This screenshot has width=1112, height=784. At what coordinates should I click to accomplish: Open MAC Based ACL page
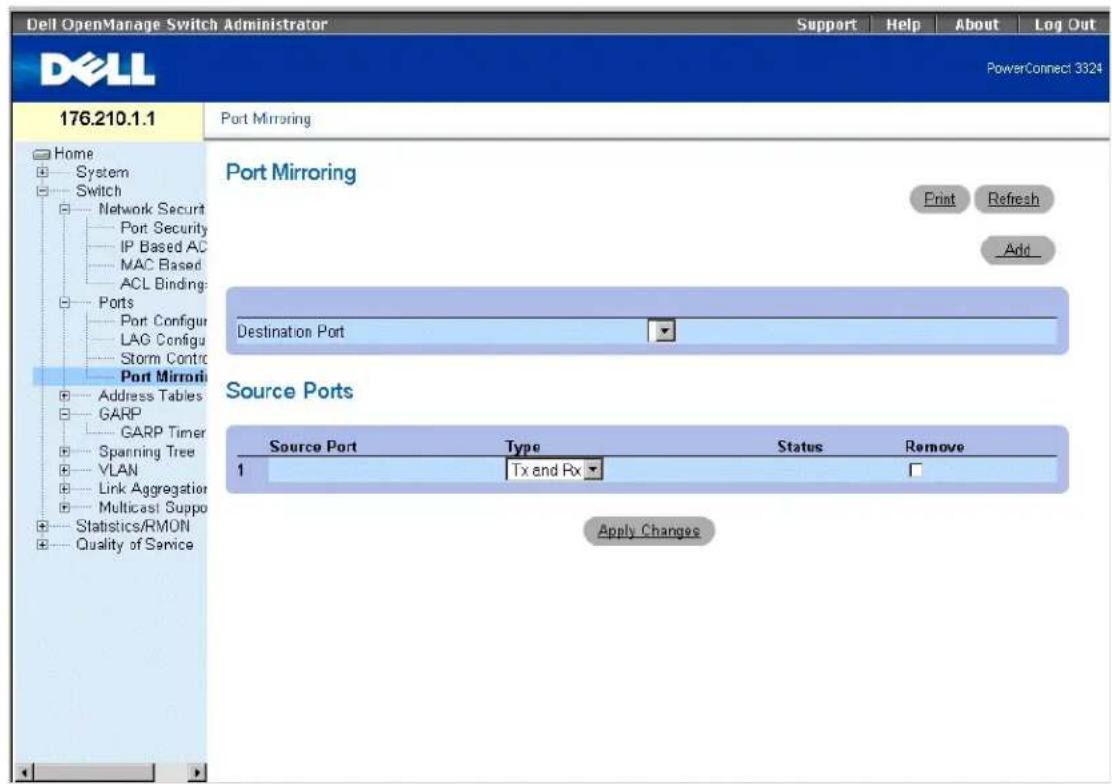click(161, 265)
